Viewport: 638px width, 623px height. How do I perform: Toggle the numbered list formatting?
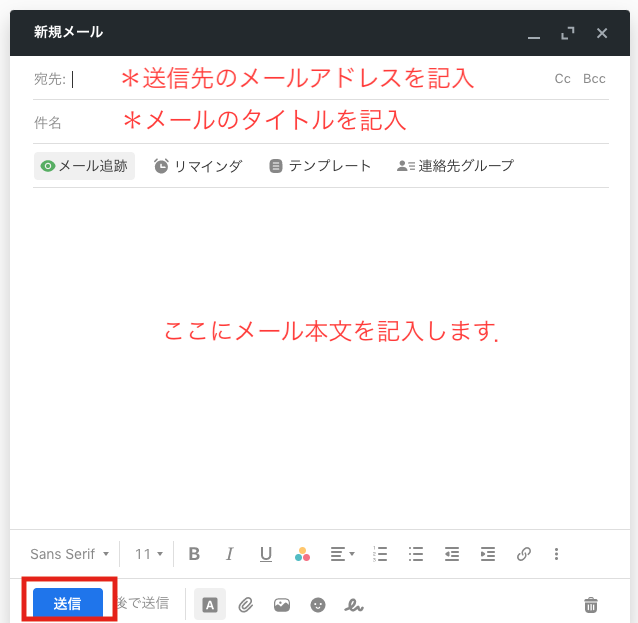(380, 554)
